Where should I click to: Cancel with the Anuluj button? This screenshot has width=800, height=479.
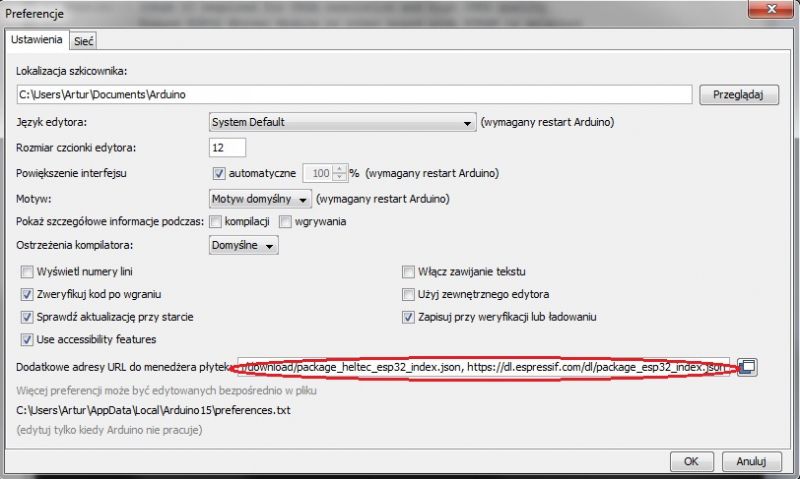pyautogui.click(x=751, y=461)
